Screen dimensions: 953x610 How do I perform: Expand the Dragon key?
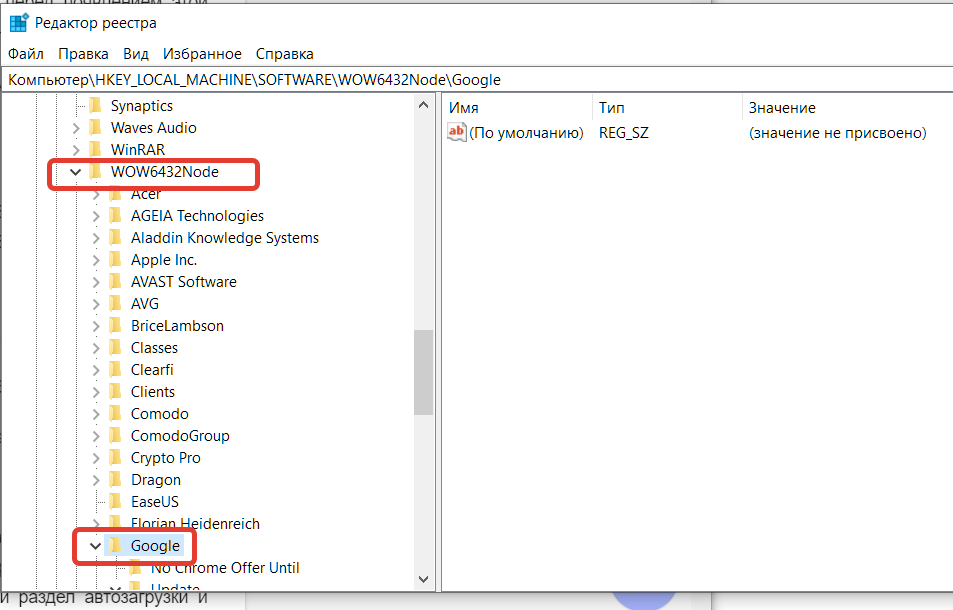pyautogui.click(x=96, y=480)
